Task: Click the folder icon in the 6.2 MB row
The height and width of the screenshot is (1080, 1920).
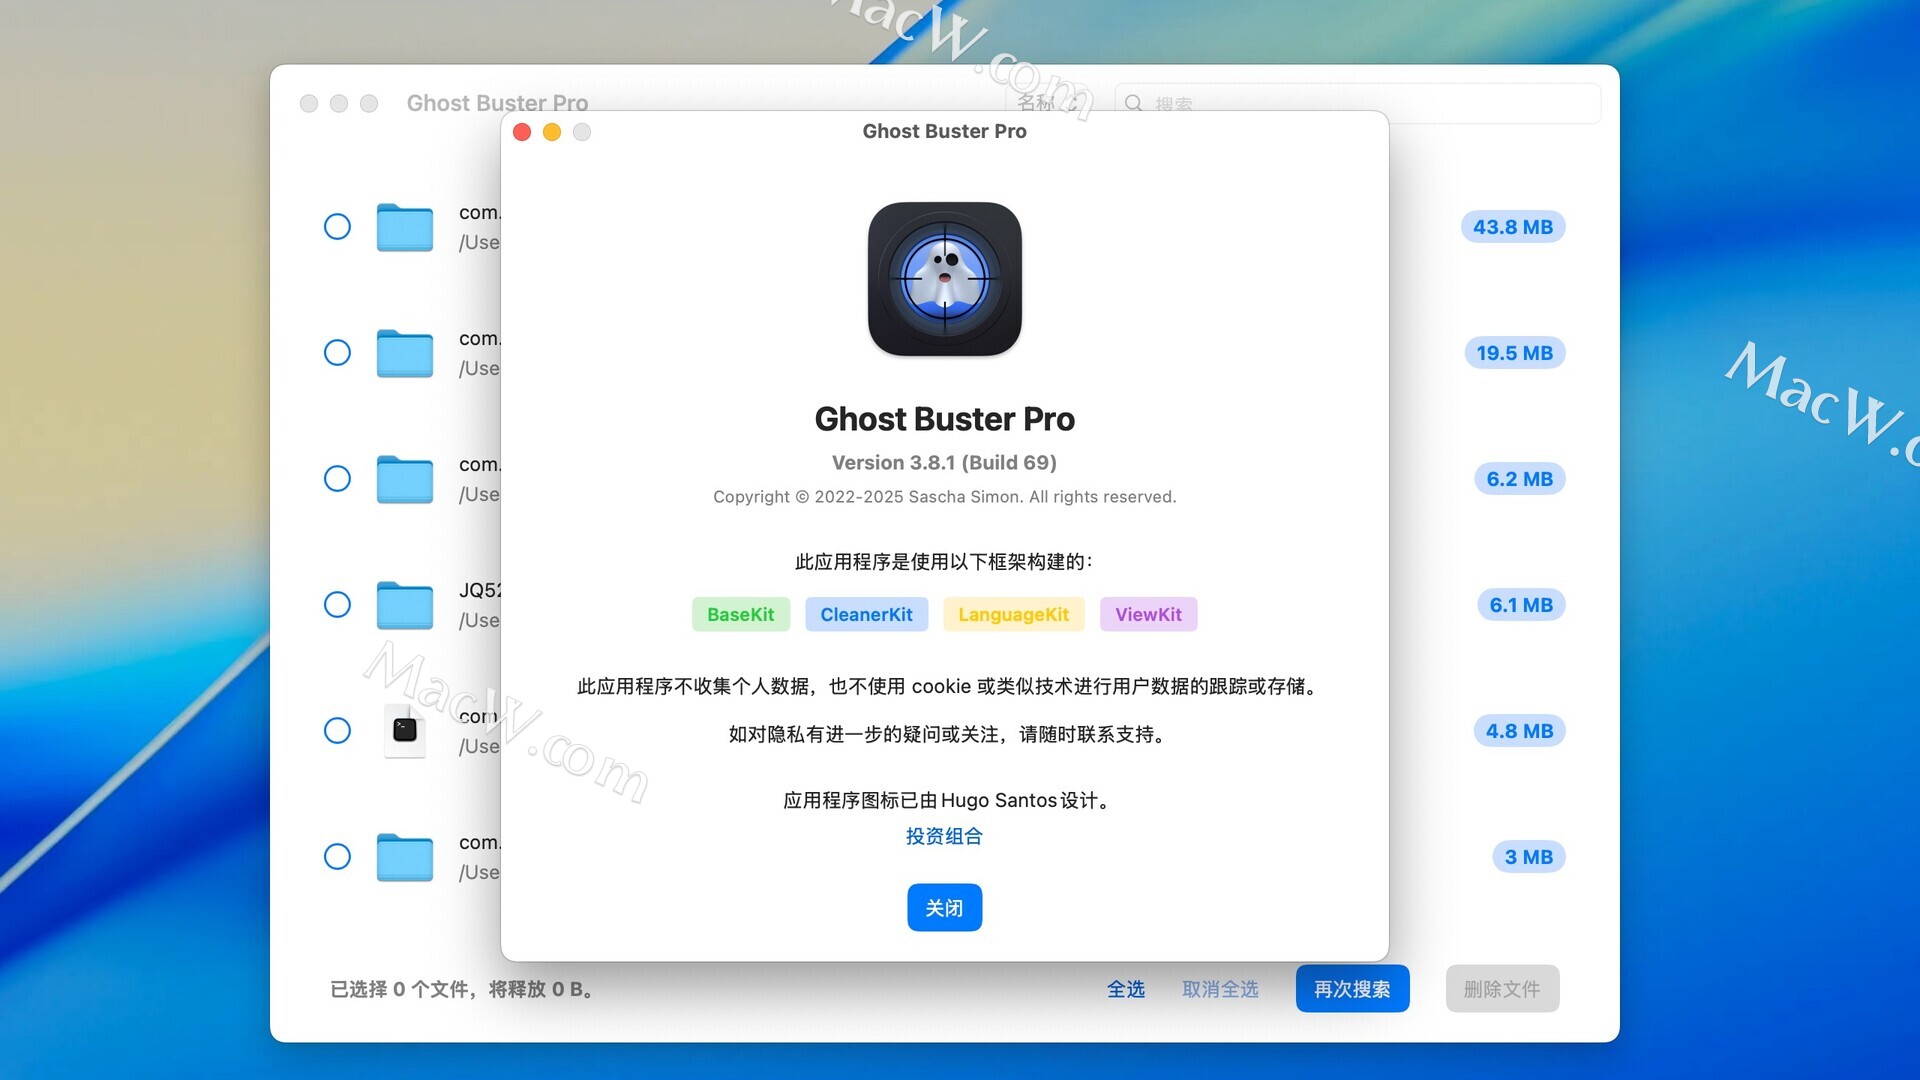Action: point(404,479)
